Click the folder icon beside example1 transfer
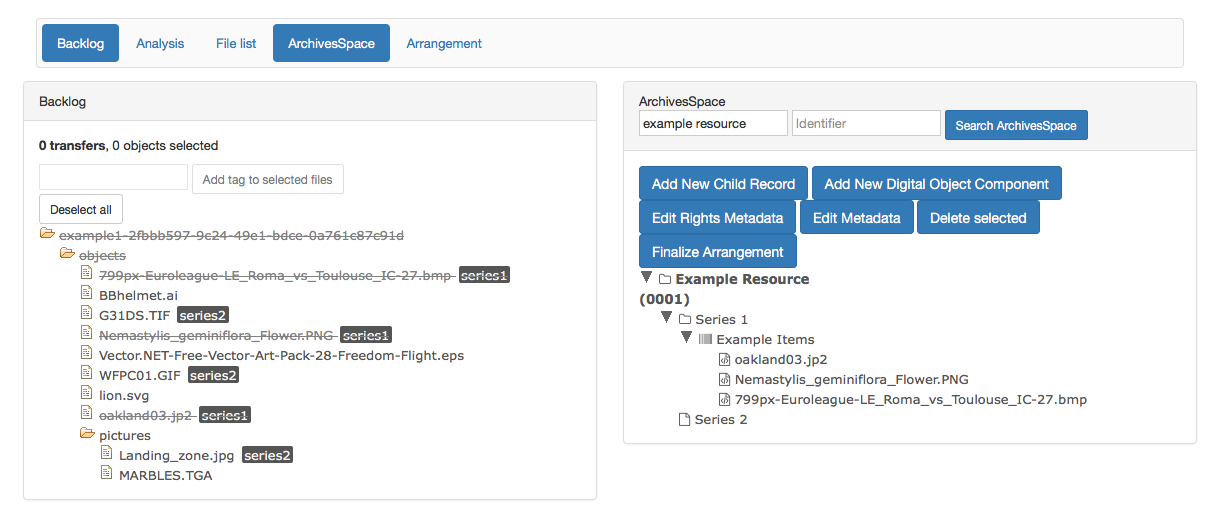Viewport: 1220px width, 518px height. 47,235
